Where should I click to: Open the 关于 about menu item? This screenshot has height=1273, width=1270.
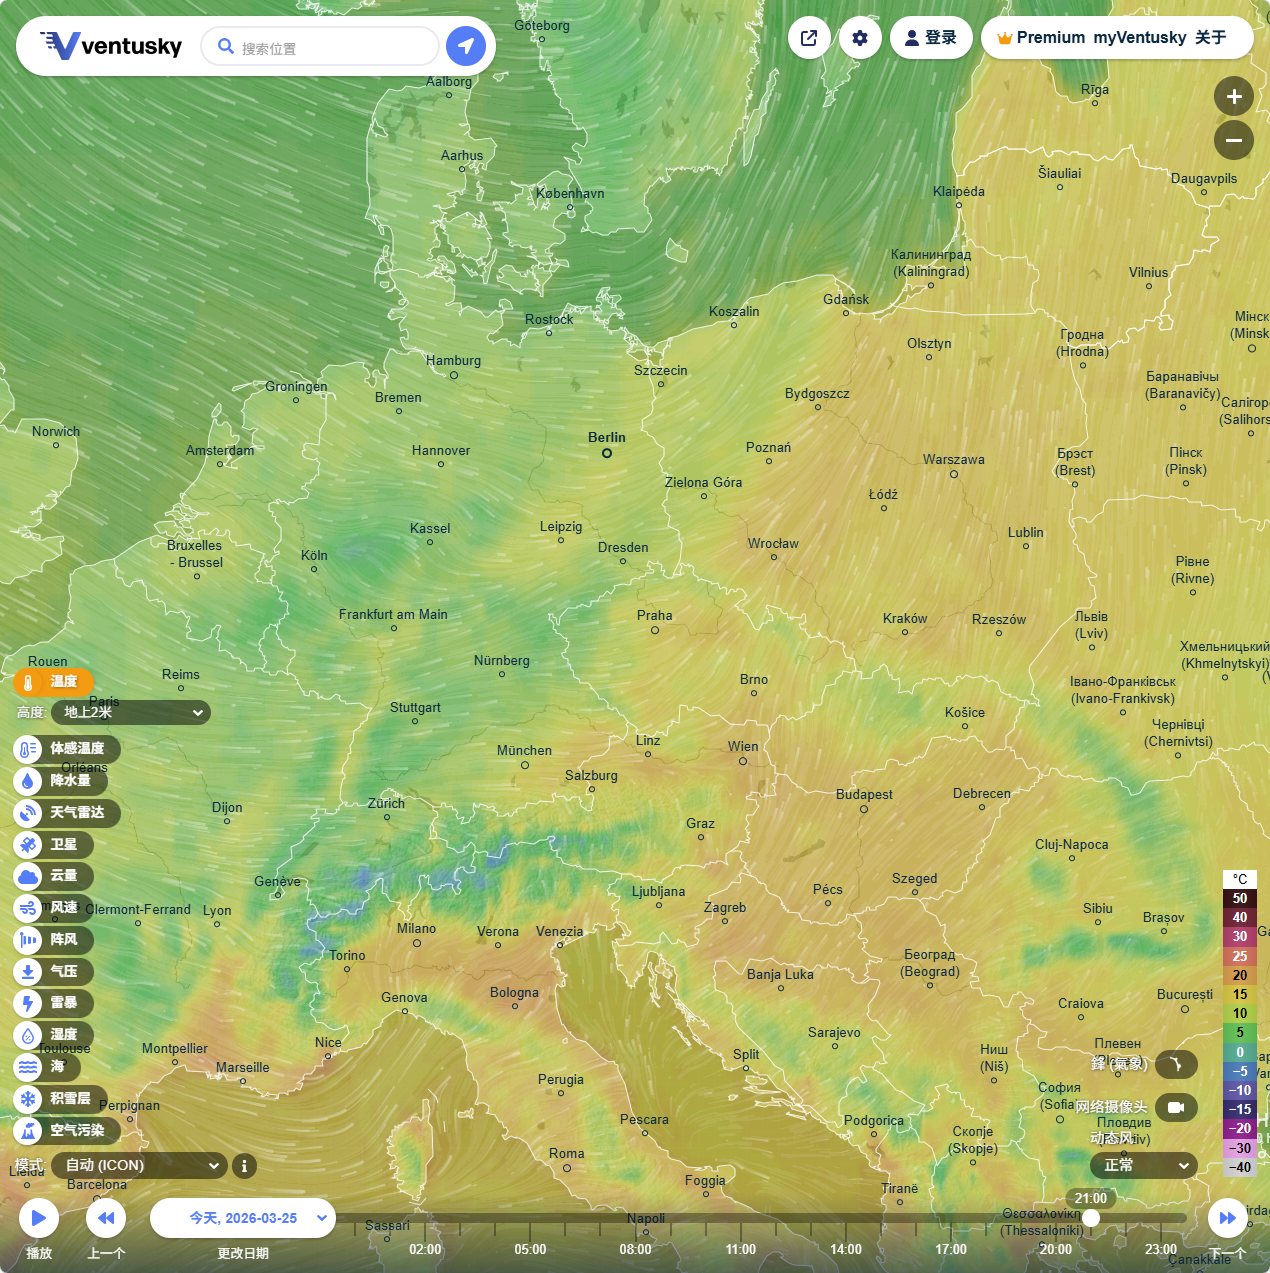(1210, 38)
